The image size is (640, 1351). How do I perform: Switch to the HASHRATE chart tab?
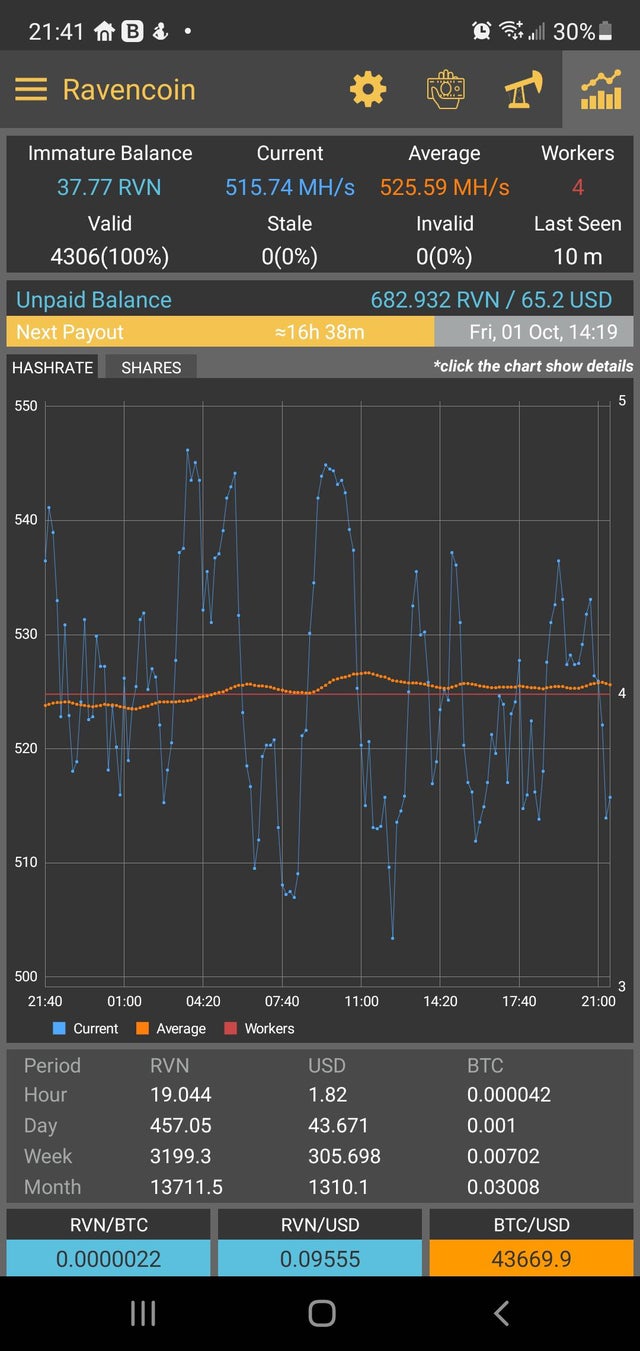click(x=52, y=367)
